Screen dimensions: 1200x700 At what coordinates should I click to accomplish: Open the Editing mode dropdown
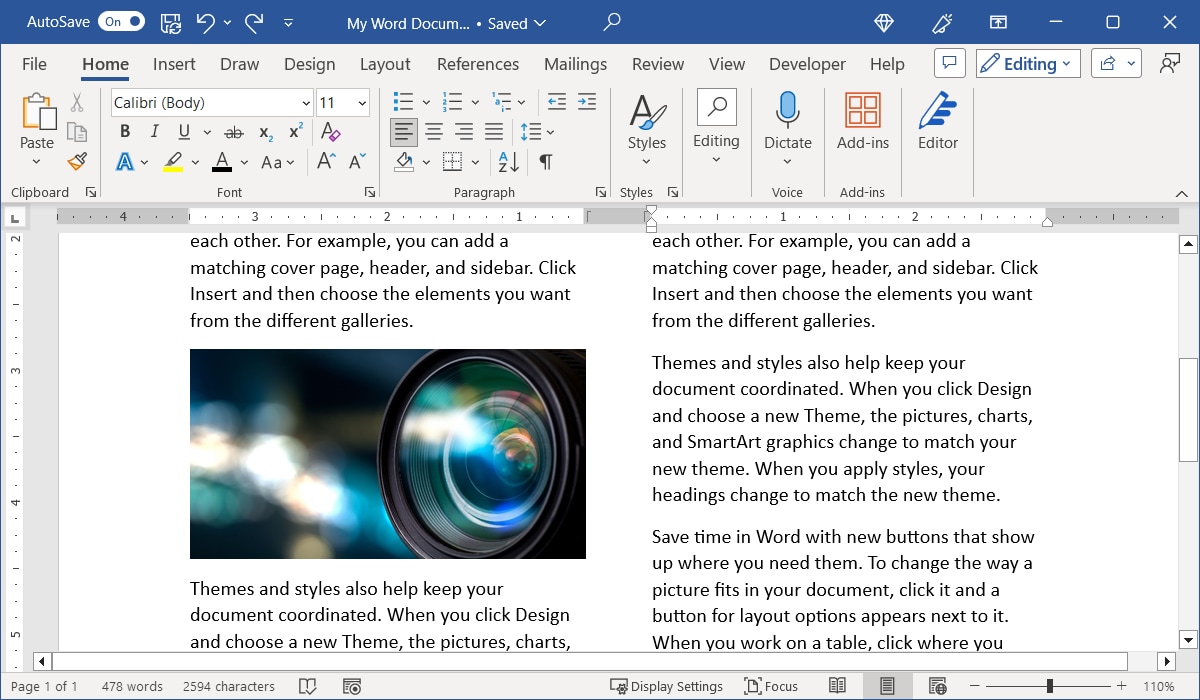click(1027, 62)
